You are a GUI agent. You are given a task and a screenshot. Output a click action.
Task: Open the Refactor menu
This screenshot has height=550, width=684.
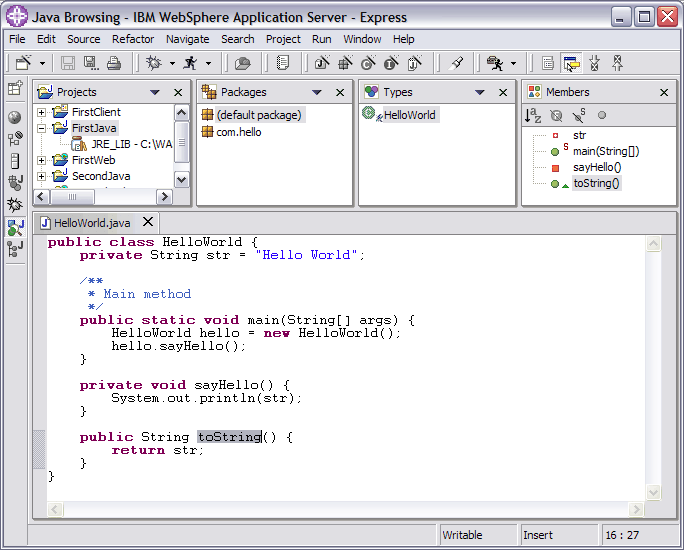tap(133, 39)
